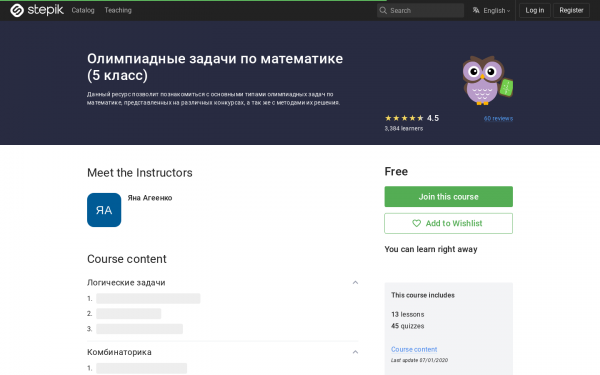600x375 pixels.
Task: Click the Free price label
Action: click(x=396, y=171)
